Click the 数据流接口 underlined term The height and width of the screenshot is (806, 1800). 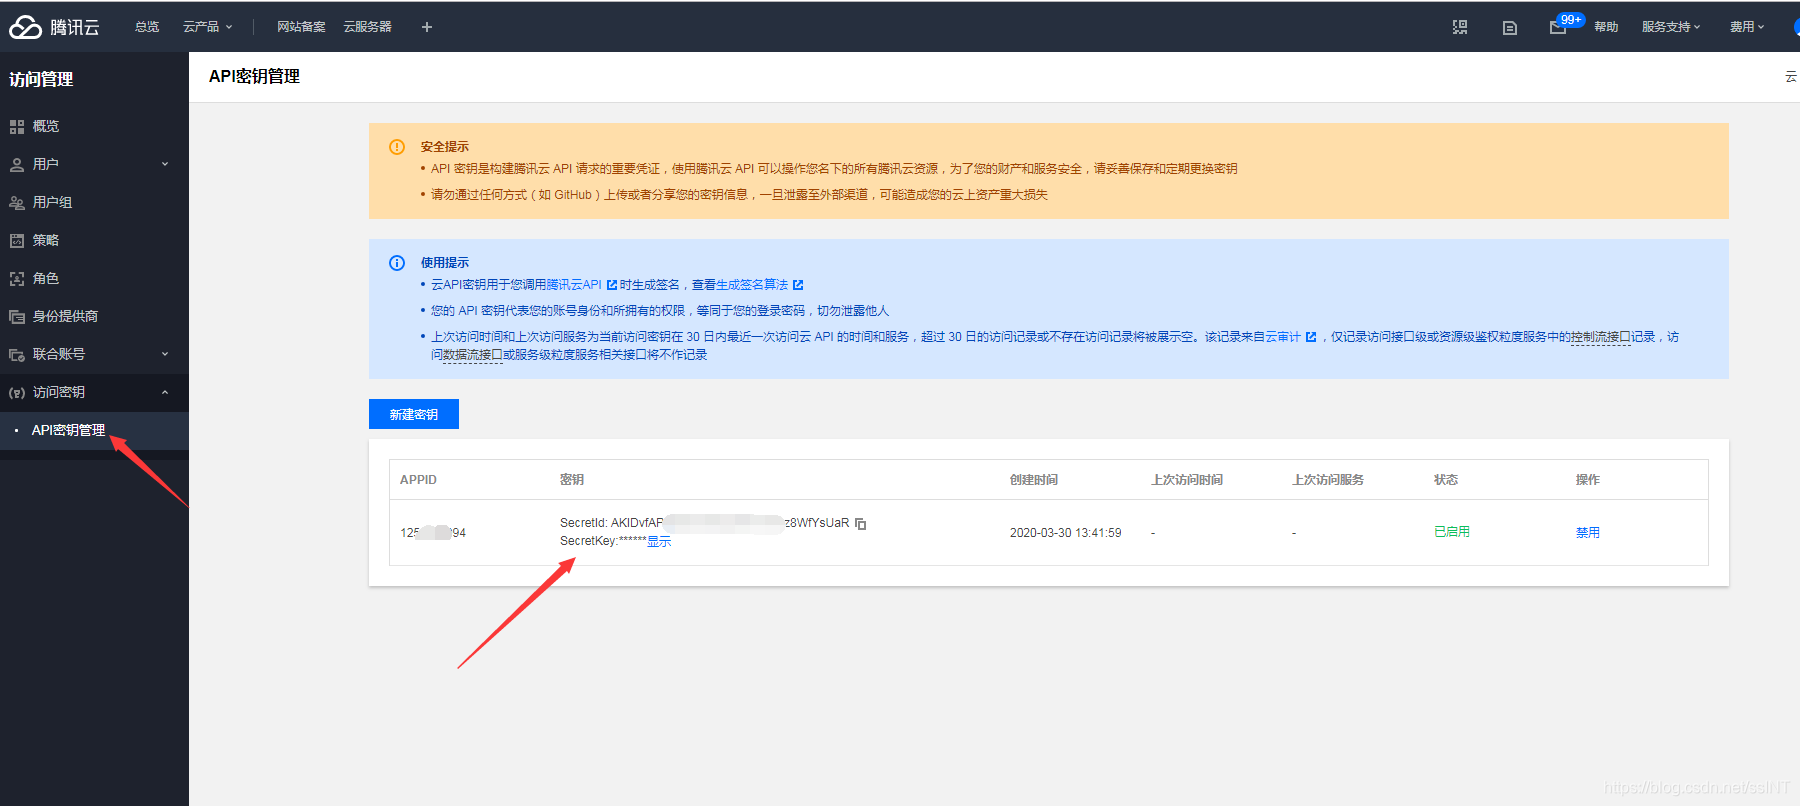tap(473, 355)
